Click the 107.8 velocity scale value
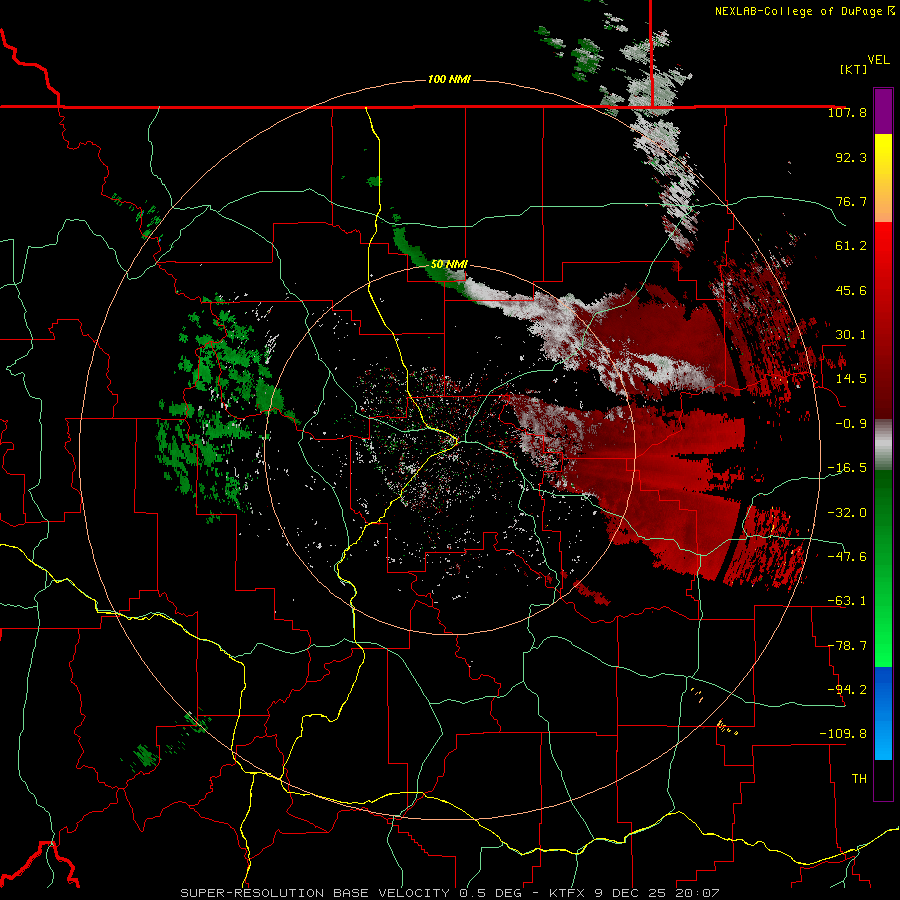 pos(847,112)
